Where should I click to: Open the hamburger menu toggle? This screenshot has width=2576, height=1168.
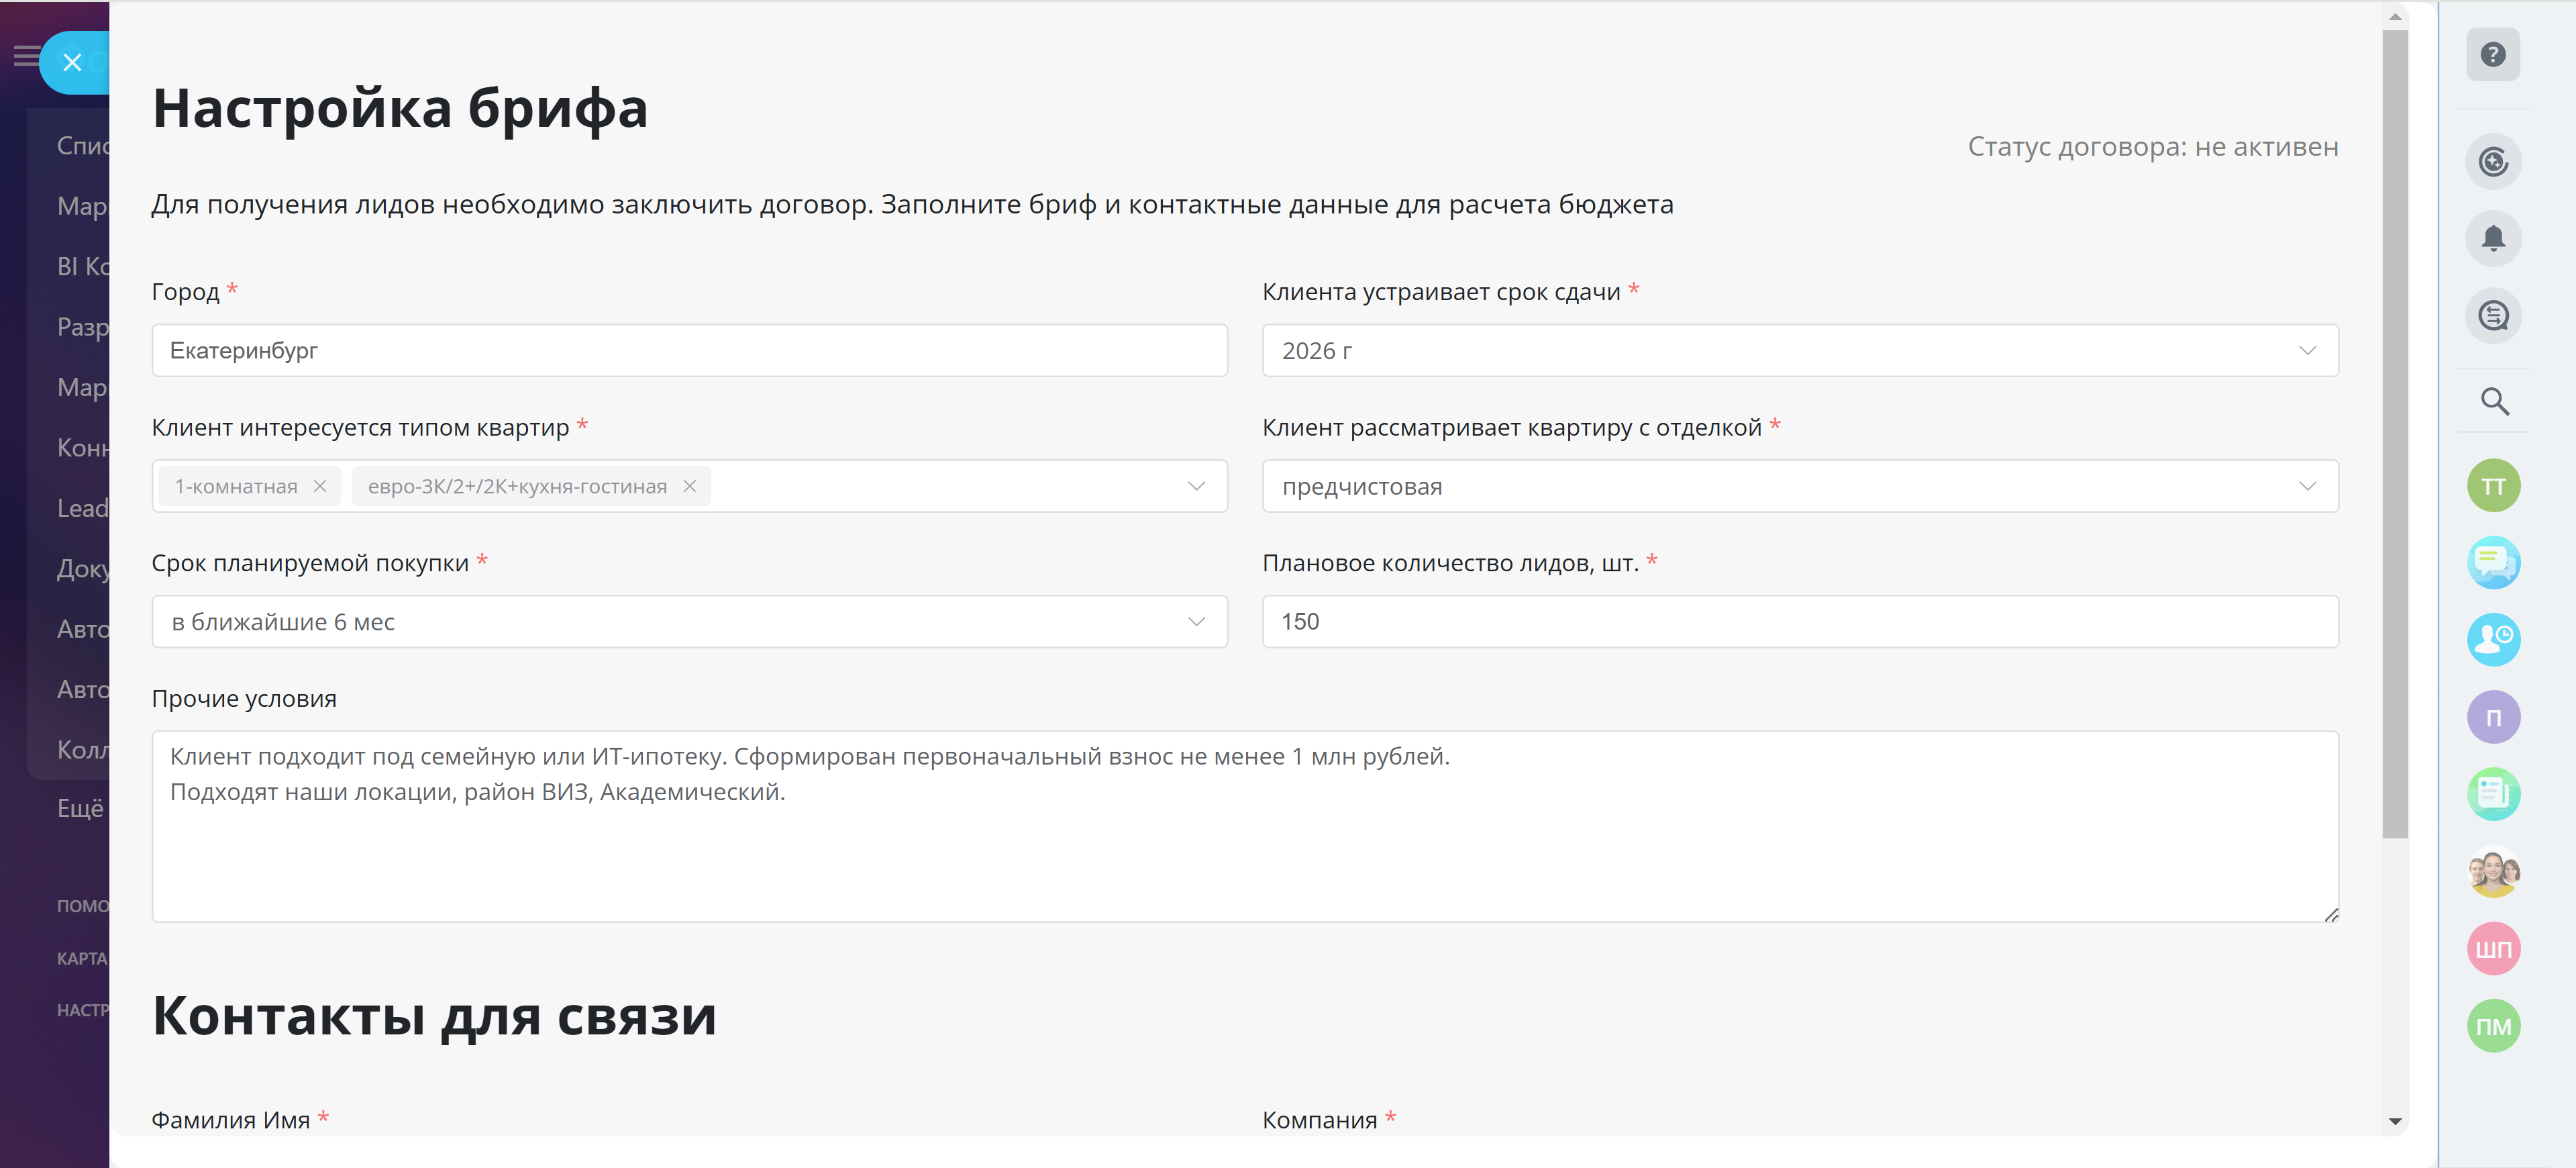click(x=25, y=56)
